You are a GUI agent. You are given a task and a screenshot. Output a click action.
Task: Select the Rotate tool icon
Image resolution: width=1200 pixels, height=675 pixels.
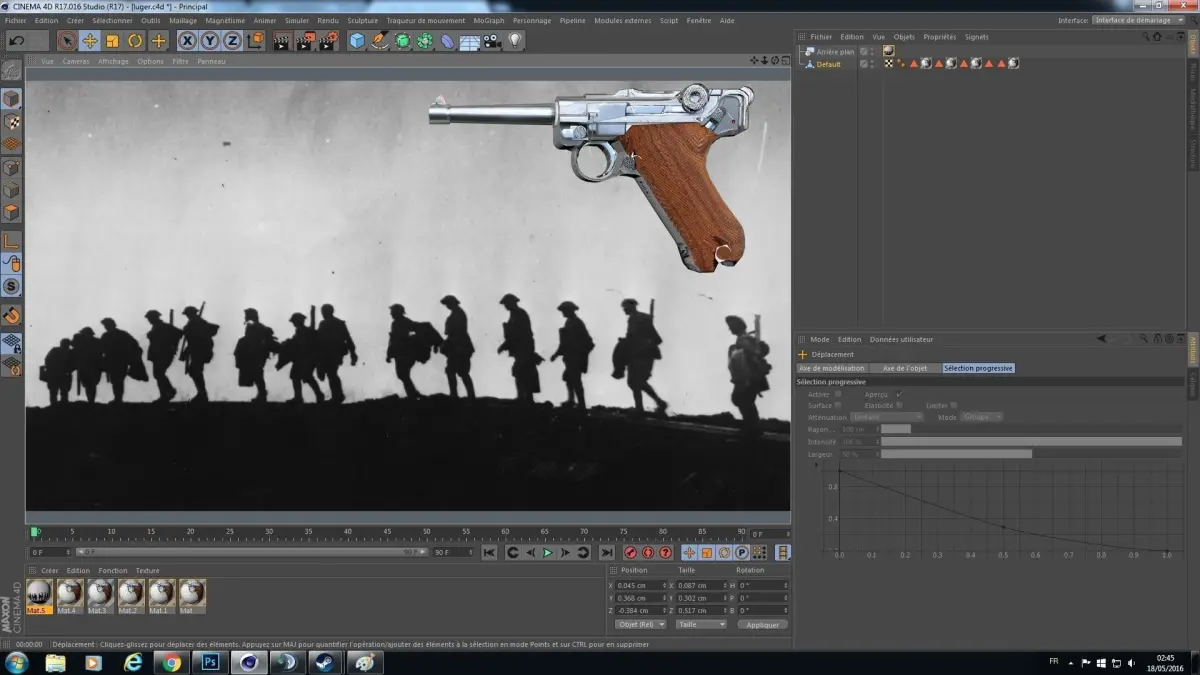[135, 41]
